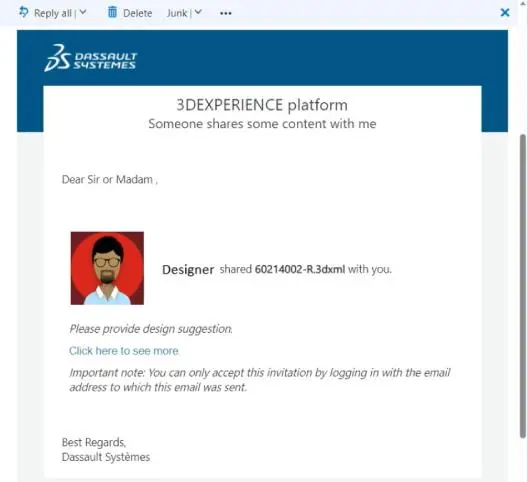Screen dimensions: 528x482
Task: Click the Dassault Systemes logo
Action: click(x=91, y=58)
